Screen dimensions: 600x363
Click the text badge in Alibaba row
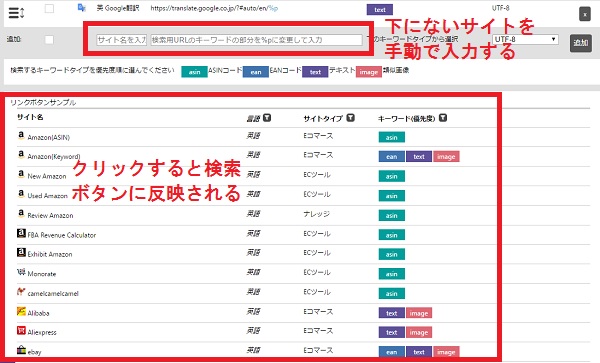click(391, 313)
